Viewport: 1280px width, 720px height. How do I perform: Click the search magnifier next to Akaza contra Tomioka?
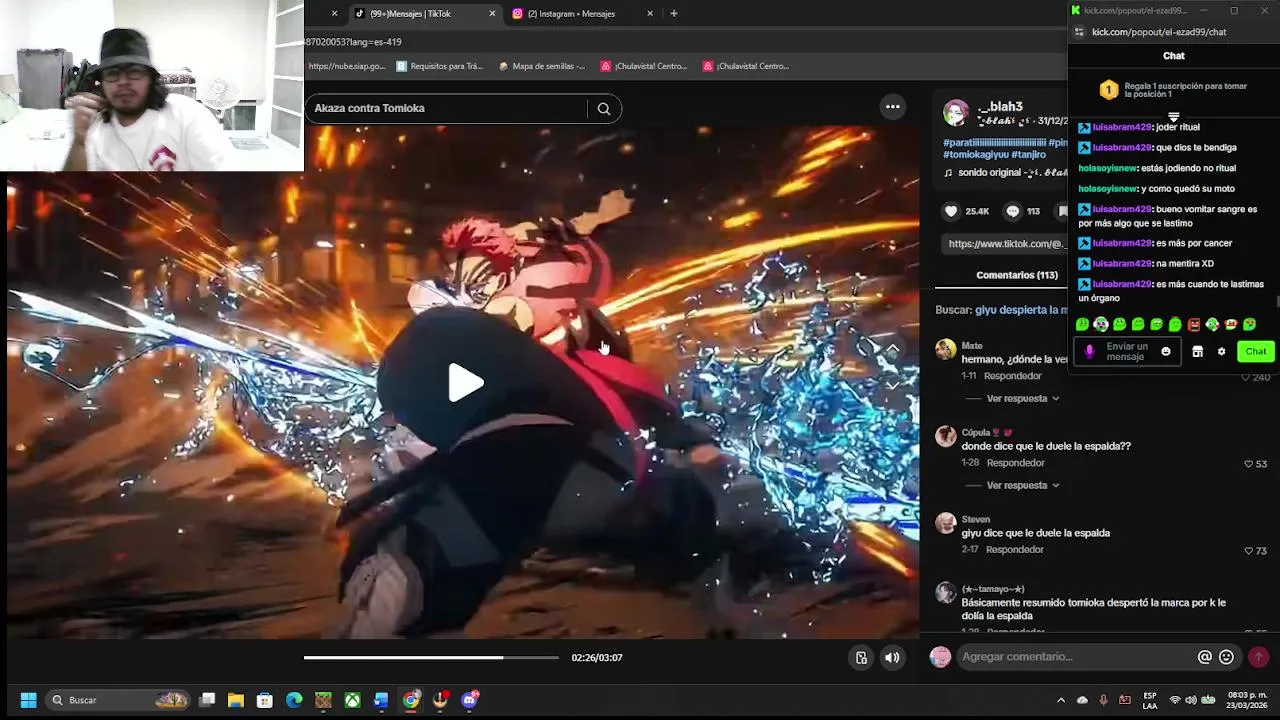pyautogui.click(x=604, y=109)
